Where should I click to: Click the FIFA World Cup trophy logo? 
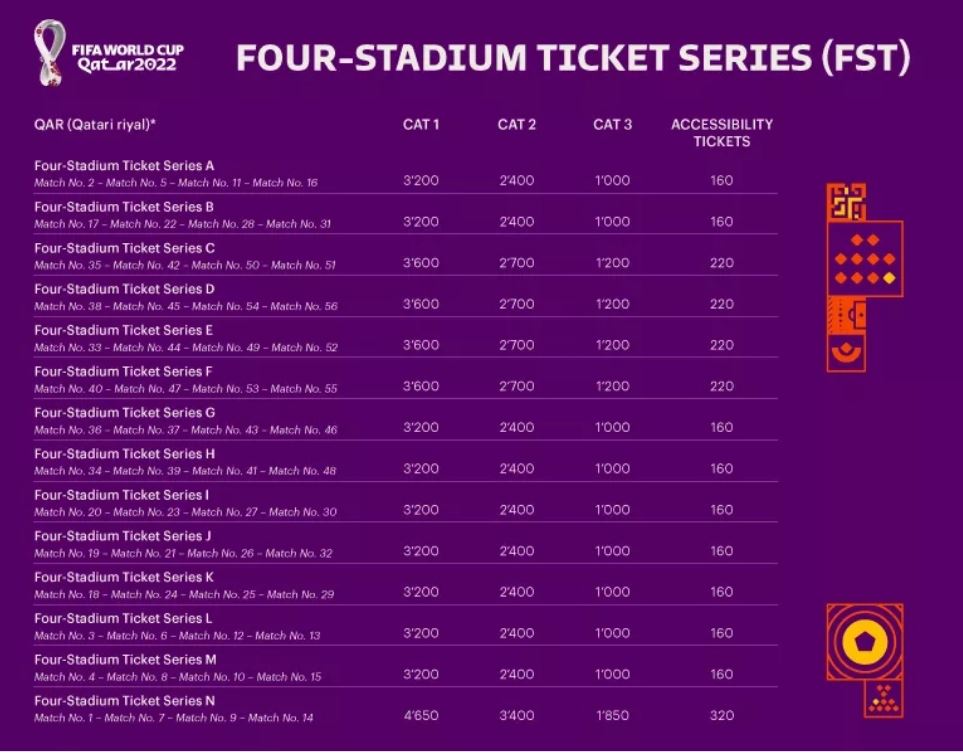pyautogui.click(x=49, y=52)
